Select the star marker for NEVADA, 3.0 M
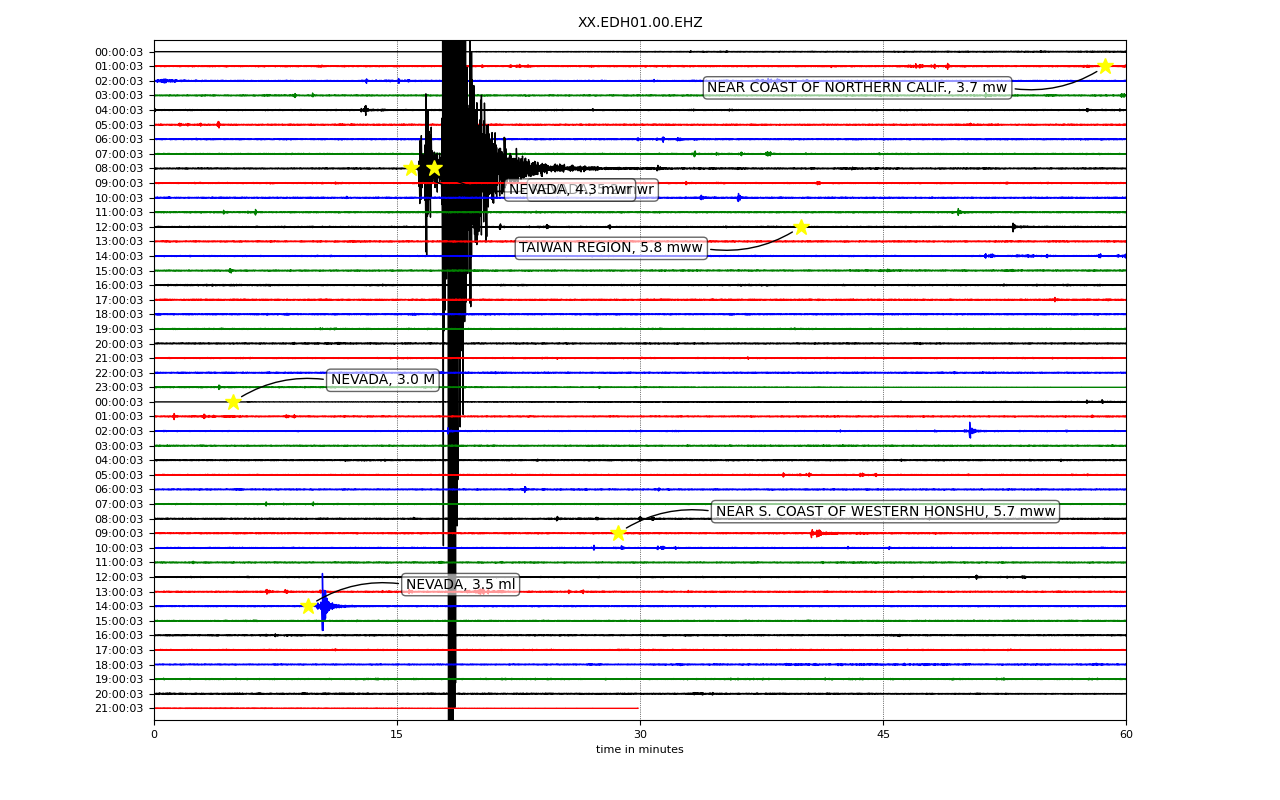Image resolution: width=1280 pixels, height=800 pixels. 233,402
